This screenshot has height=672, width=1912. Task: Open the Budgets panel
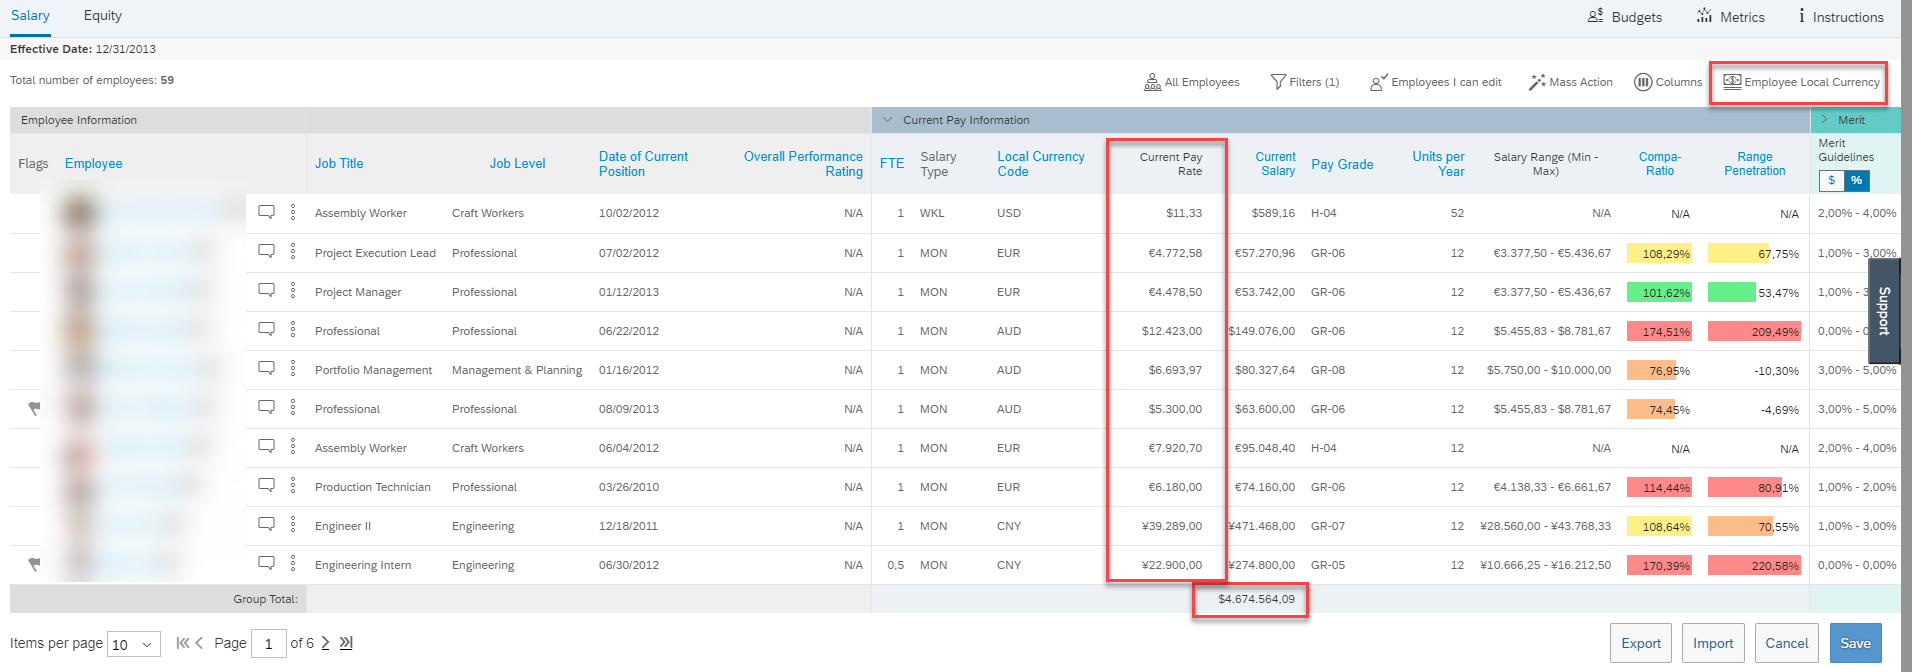[x=1625, y=17]
